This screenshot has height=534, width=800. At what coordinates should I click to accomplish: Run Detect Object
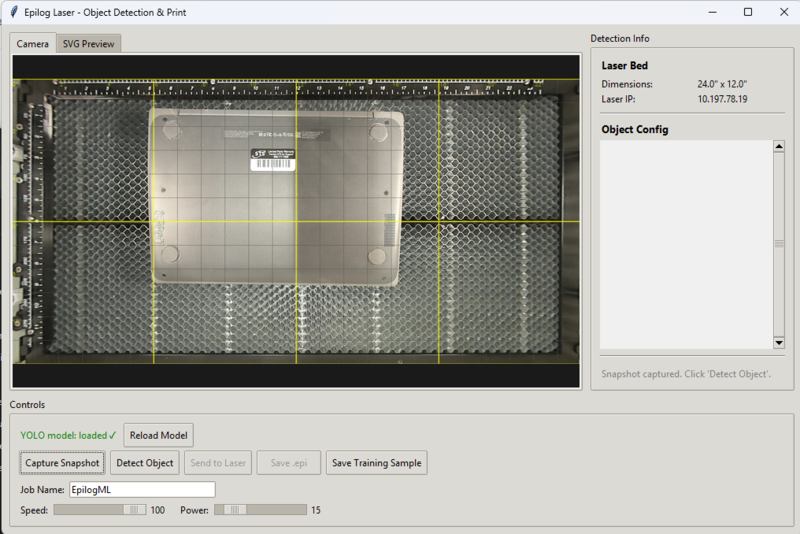click(145, 463)
